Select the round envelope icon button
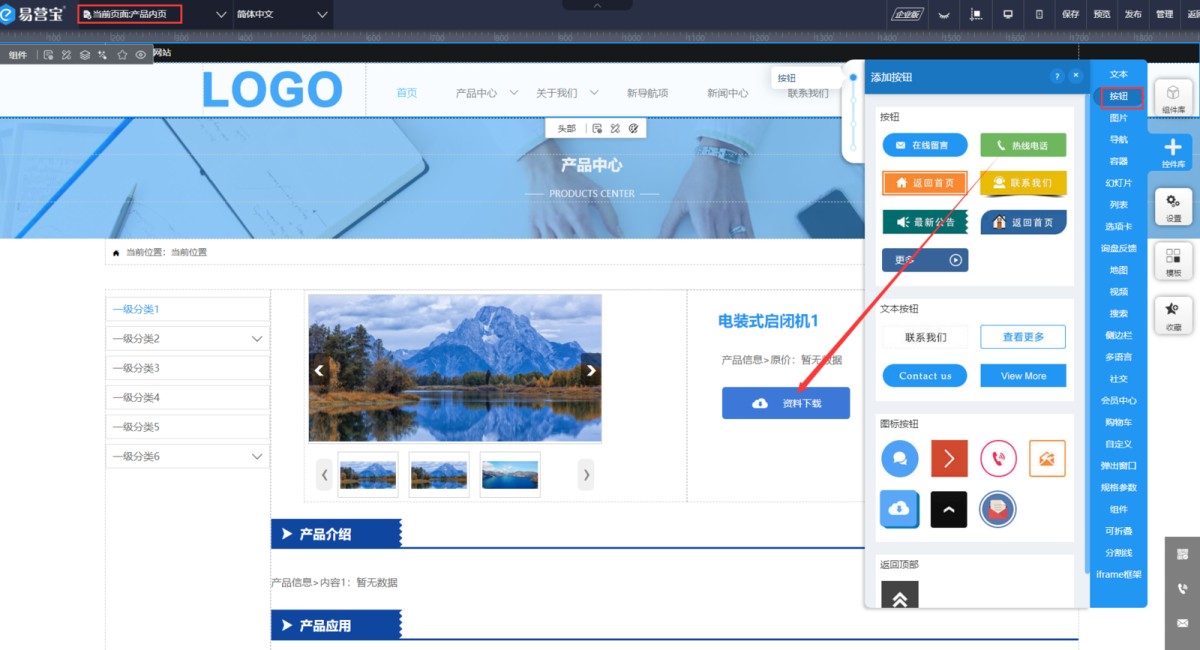The width and height of the screenshot is (1200, 650). tap(998, 509)
